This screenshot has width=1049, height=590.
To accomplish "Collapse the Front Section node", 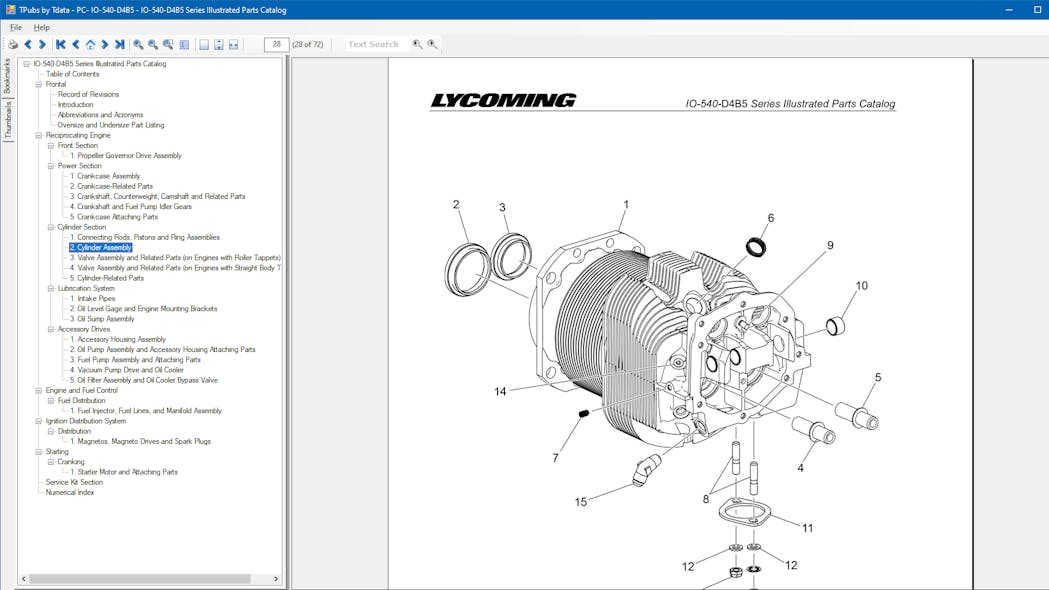I will pos(50,145).
